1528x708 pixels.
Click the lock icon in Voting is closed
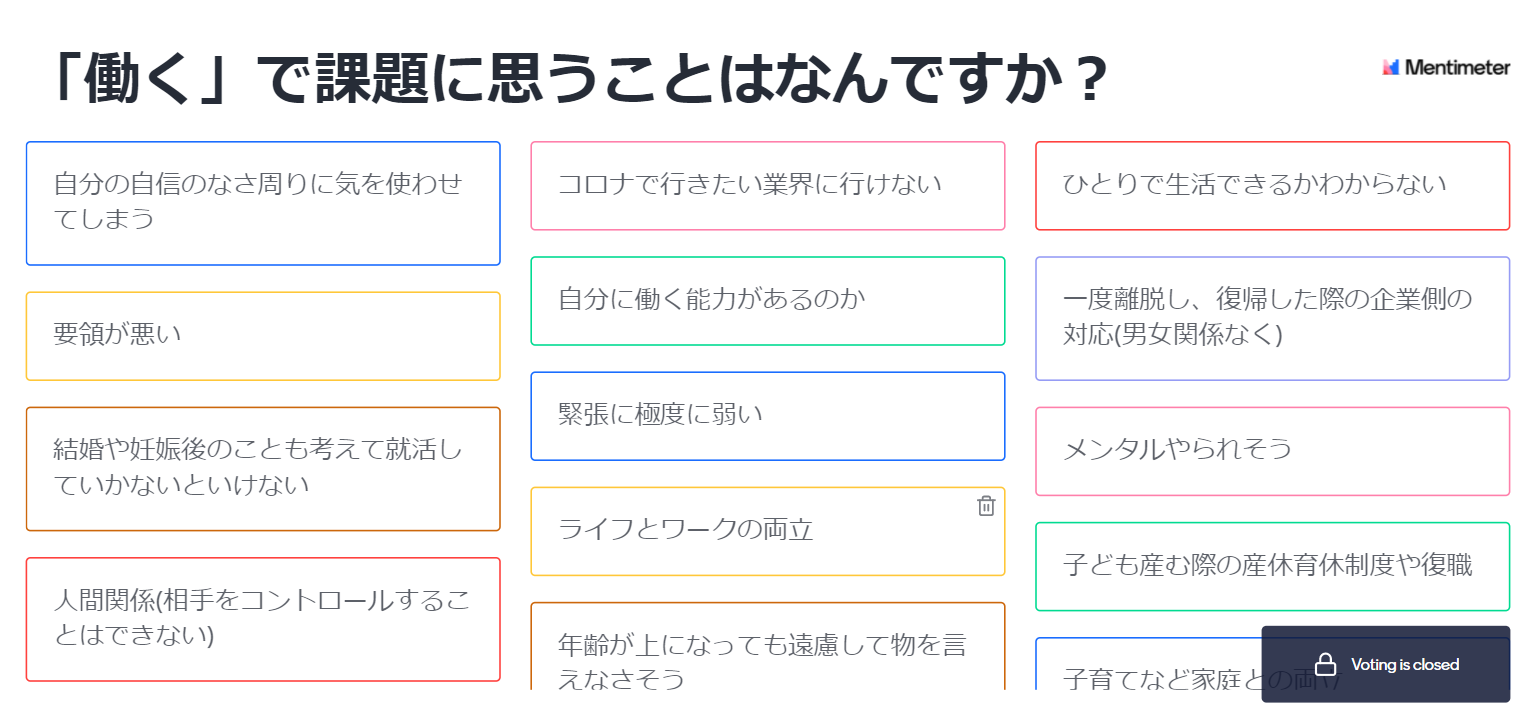pos(1326,664)
